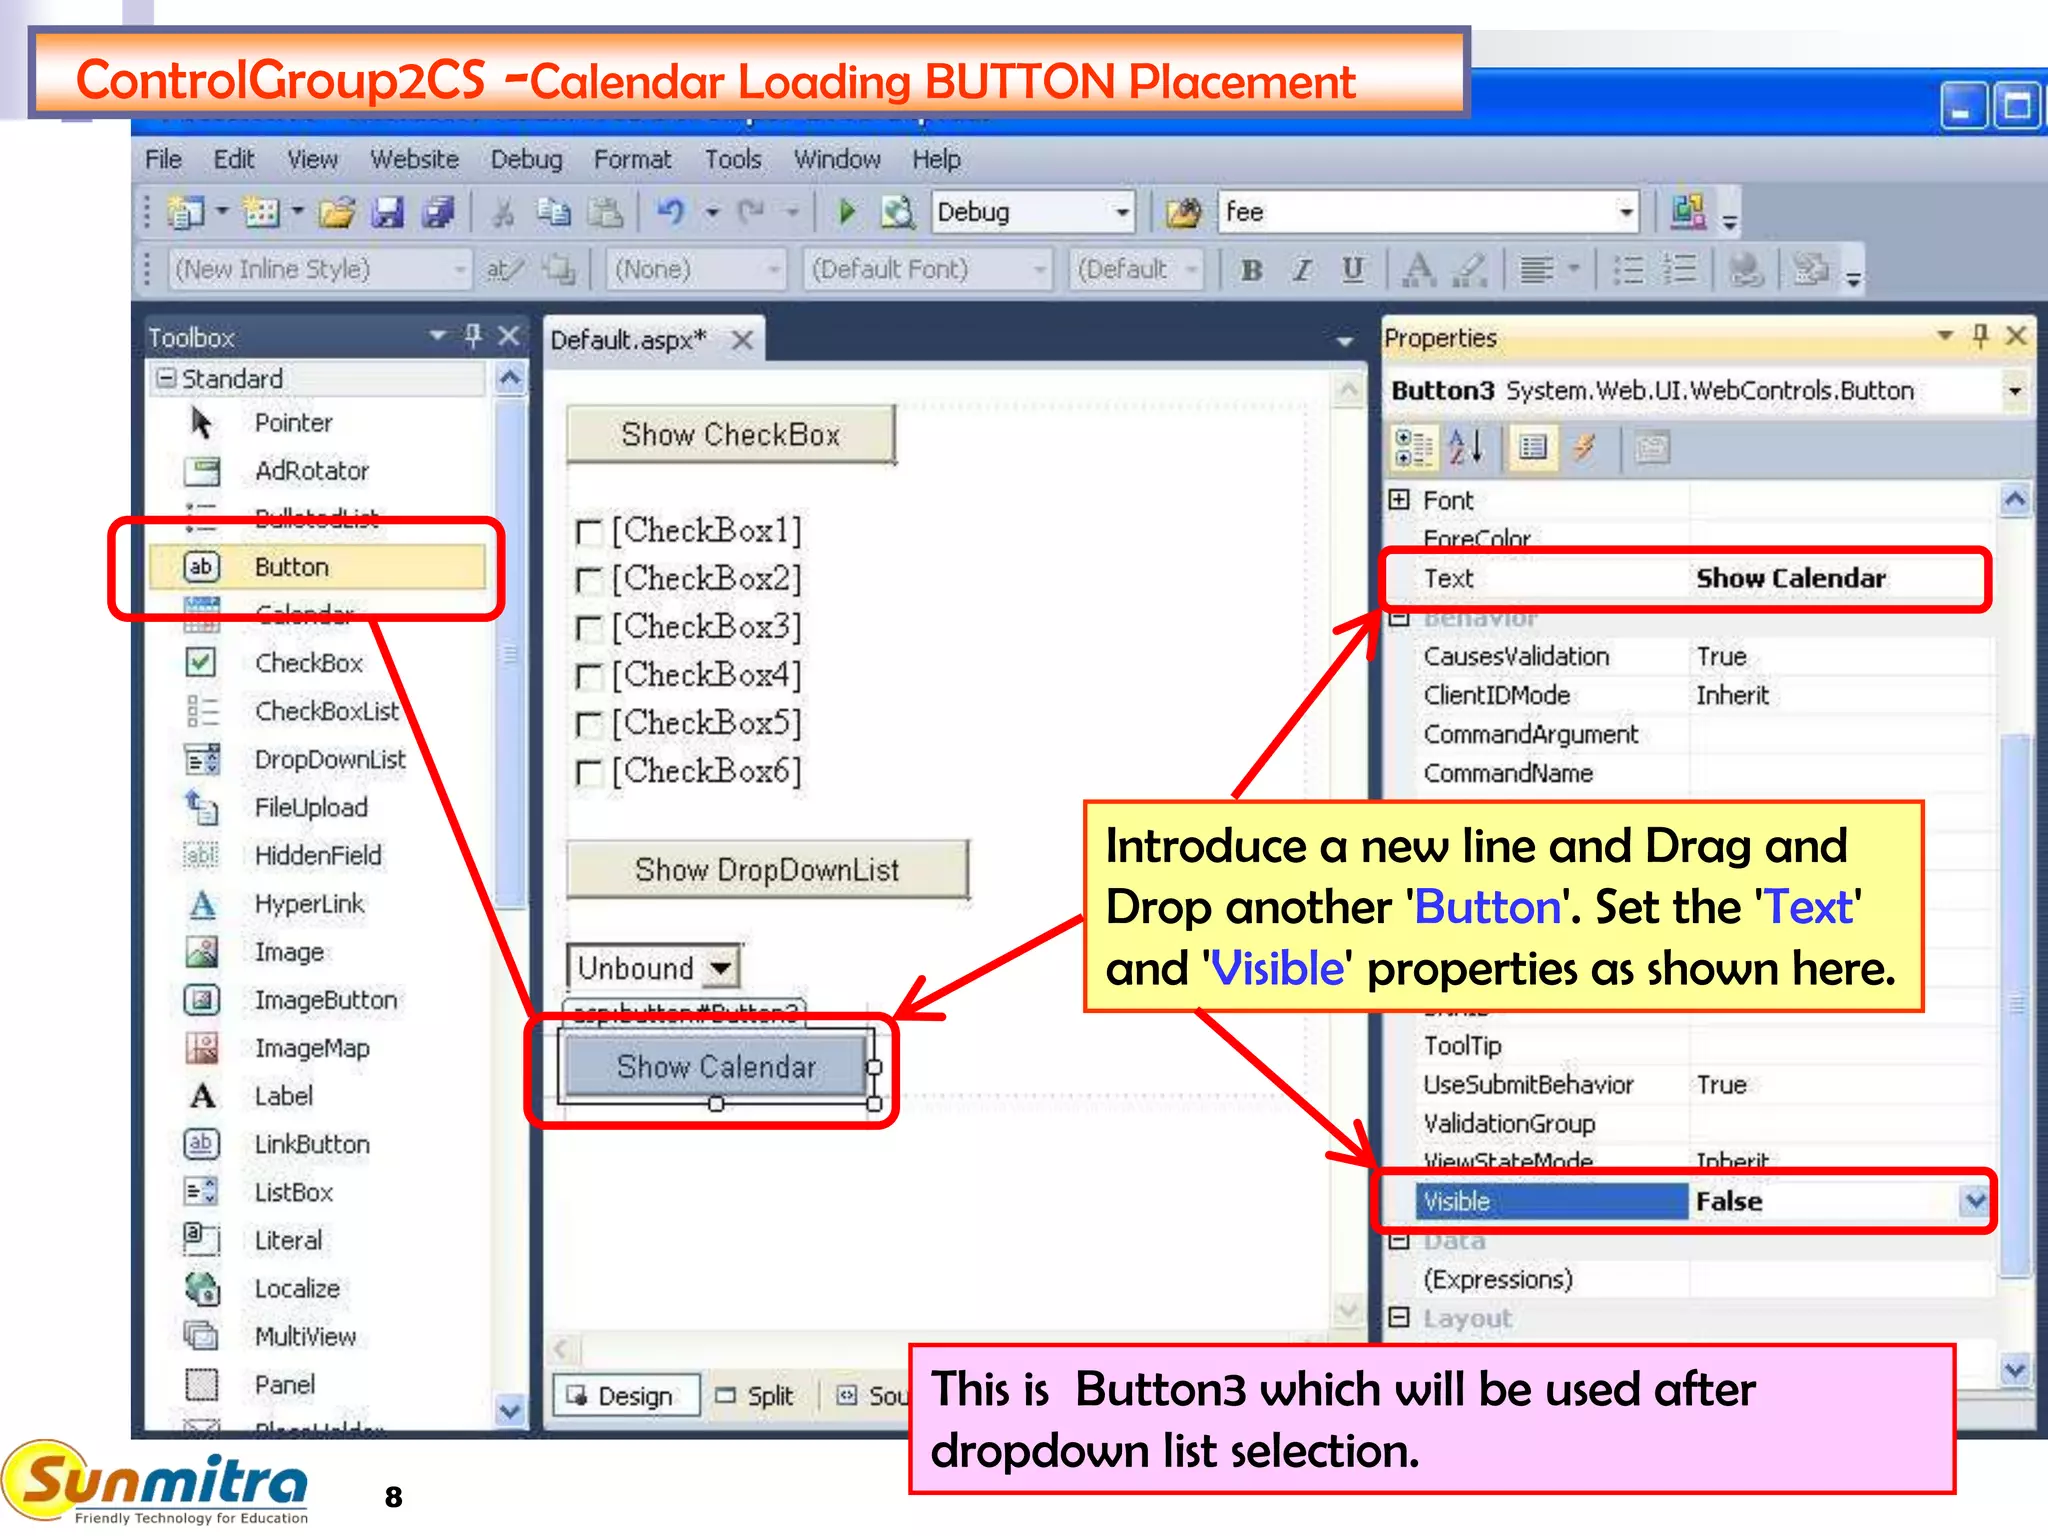Click the Save icon in toolbar
Viewport: 2048px width, 1536px height.
point(387,212)
